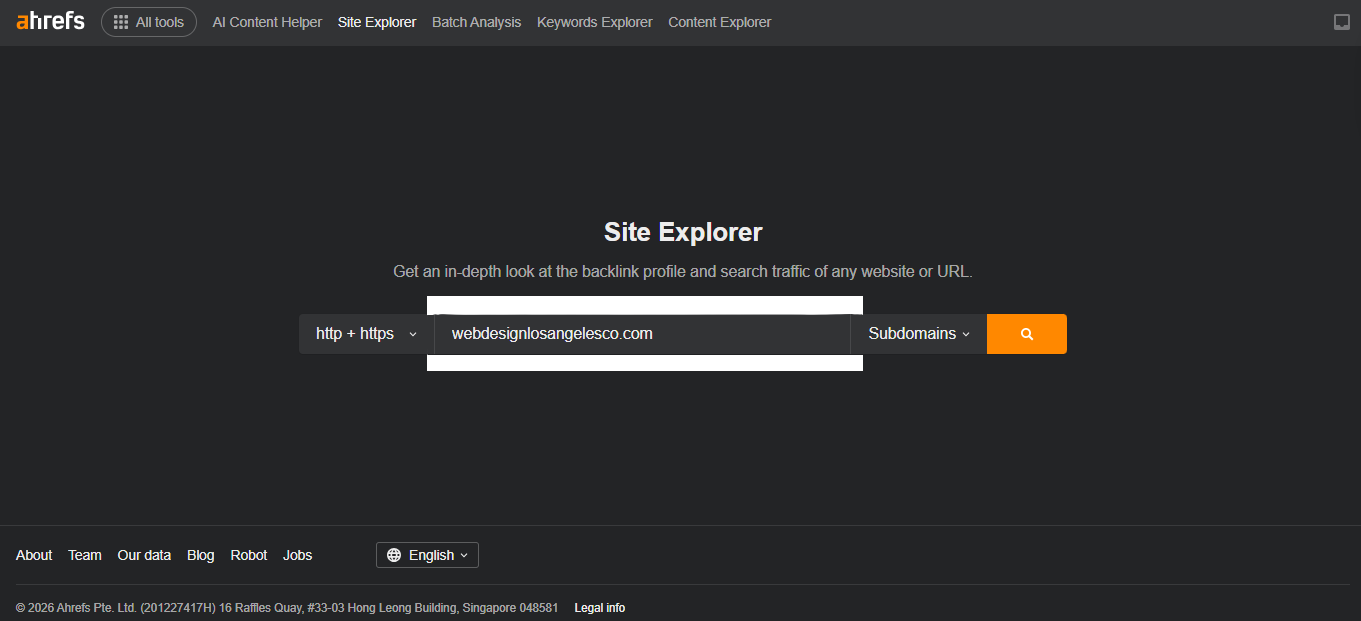Viewport: 1361px width, 621px height.
Task: Click the backlink profile description text
Action: pos(683,271)
